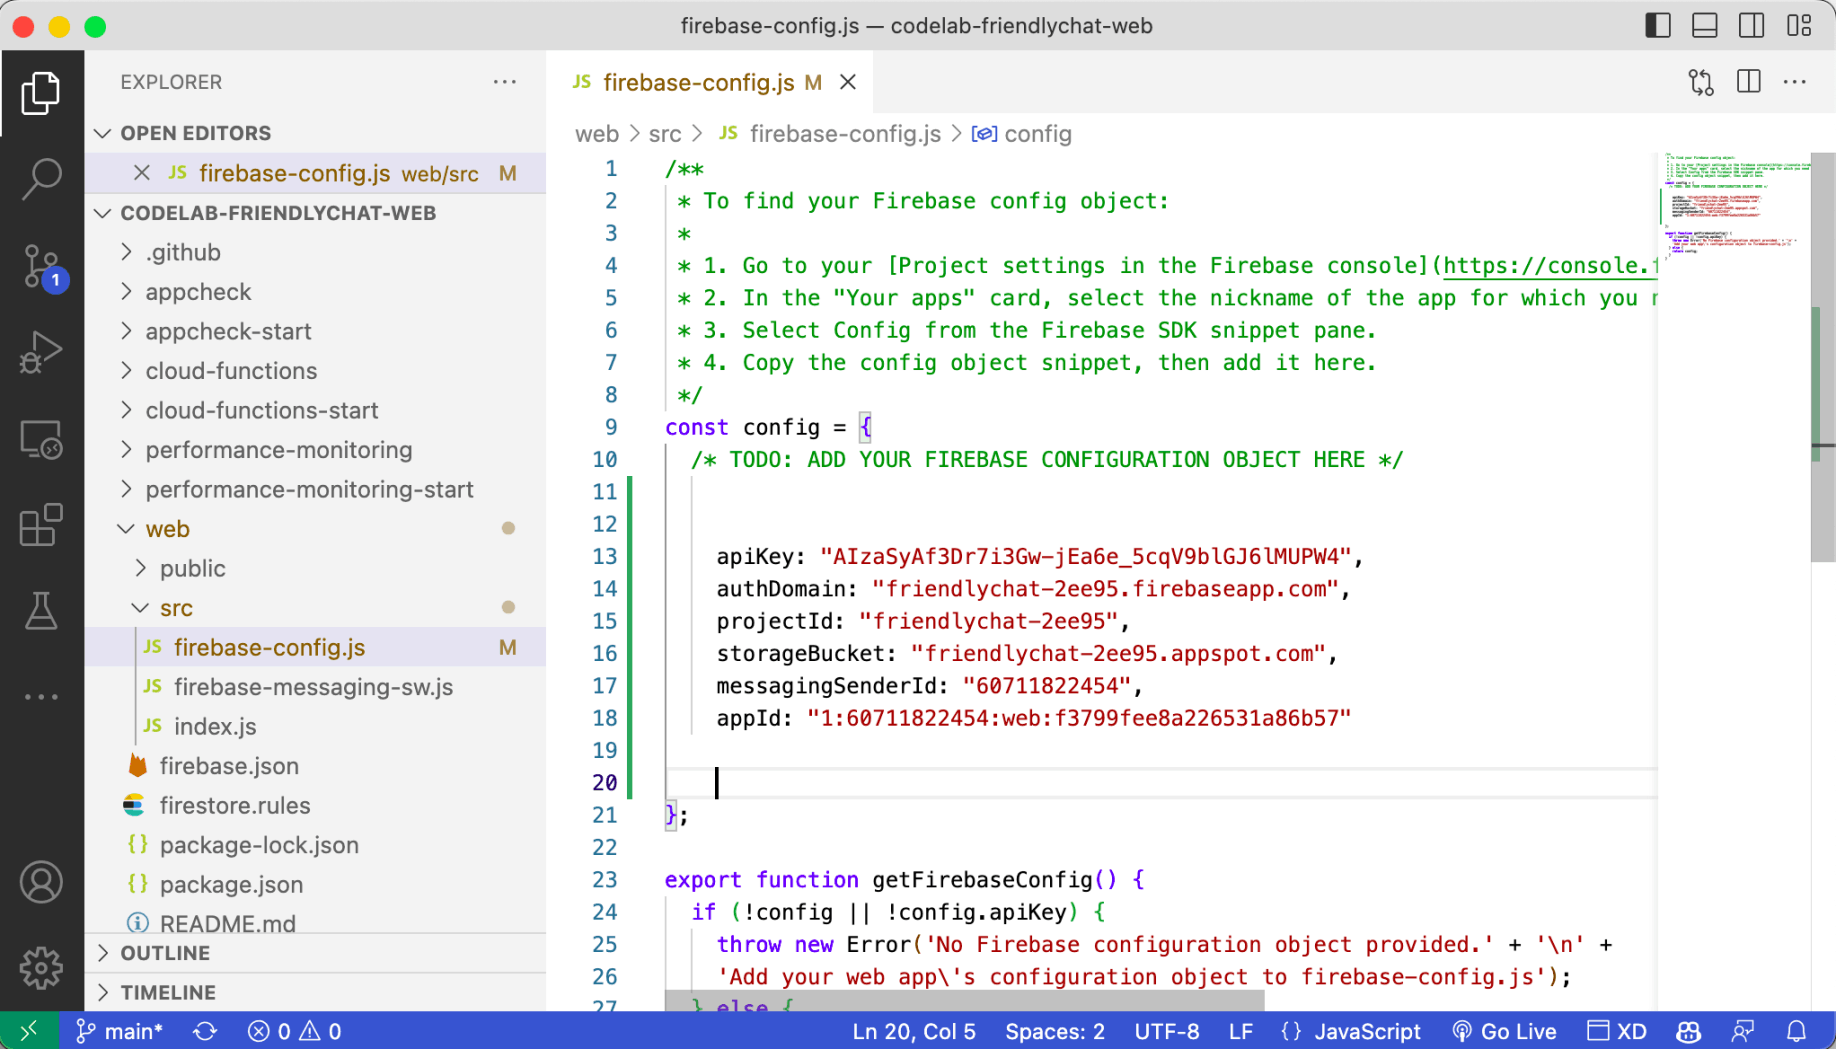Click the Manage gear icon
Image resolution: width=1836 pixels, height=1049 pixels.
click(41, 967)
